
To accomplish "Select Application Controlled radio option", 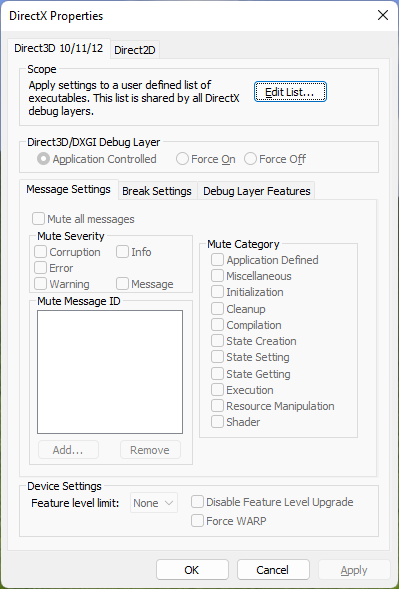I will click(97, 159).
